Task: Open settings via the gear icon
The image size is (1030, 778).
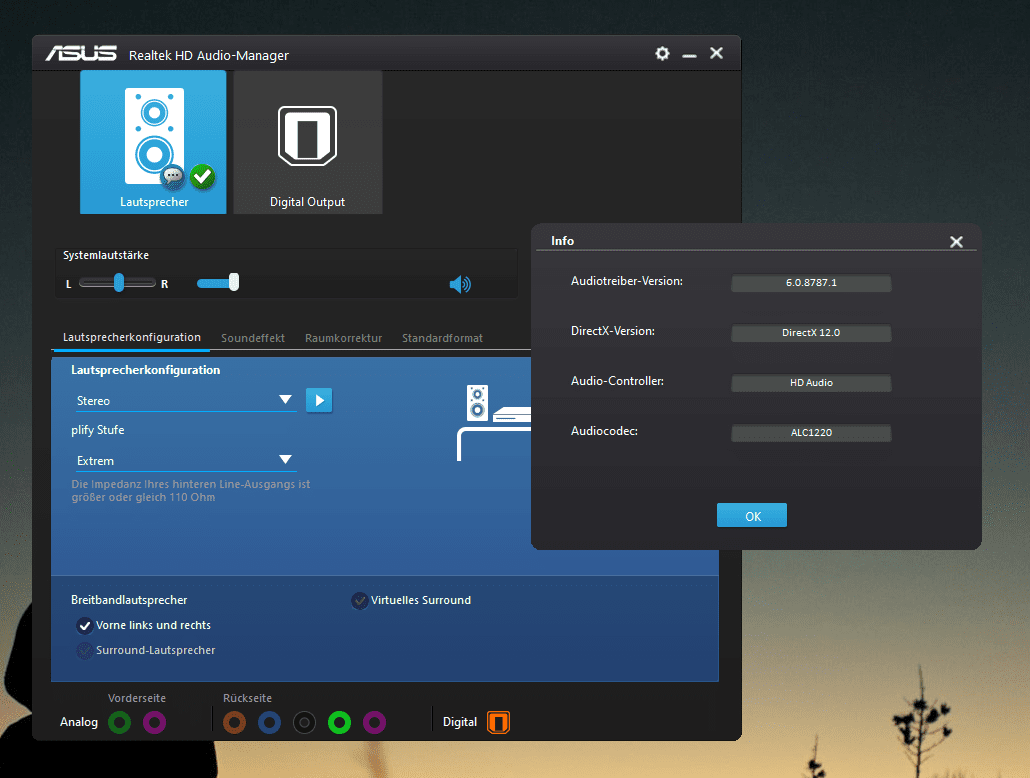Action: (x=662, y=54)
